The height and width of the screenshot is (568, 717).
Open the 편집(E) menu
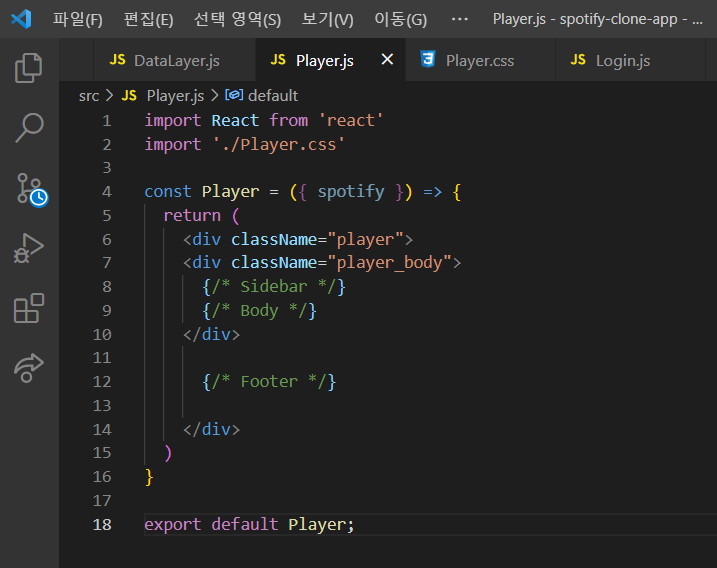[149, 19]
